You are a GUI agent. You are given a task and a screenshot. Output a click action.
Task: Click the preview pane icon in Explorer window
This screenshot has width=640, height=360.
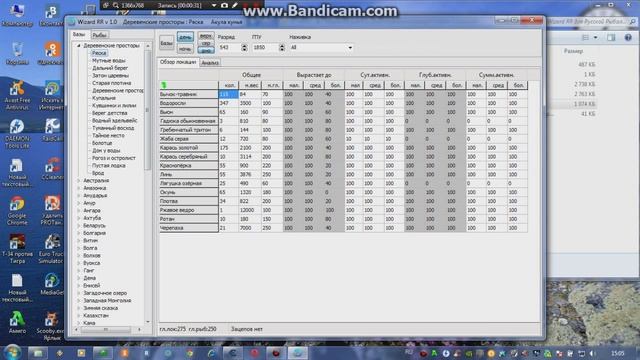611,38
